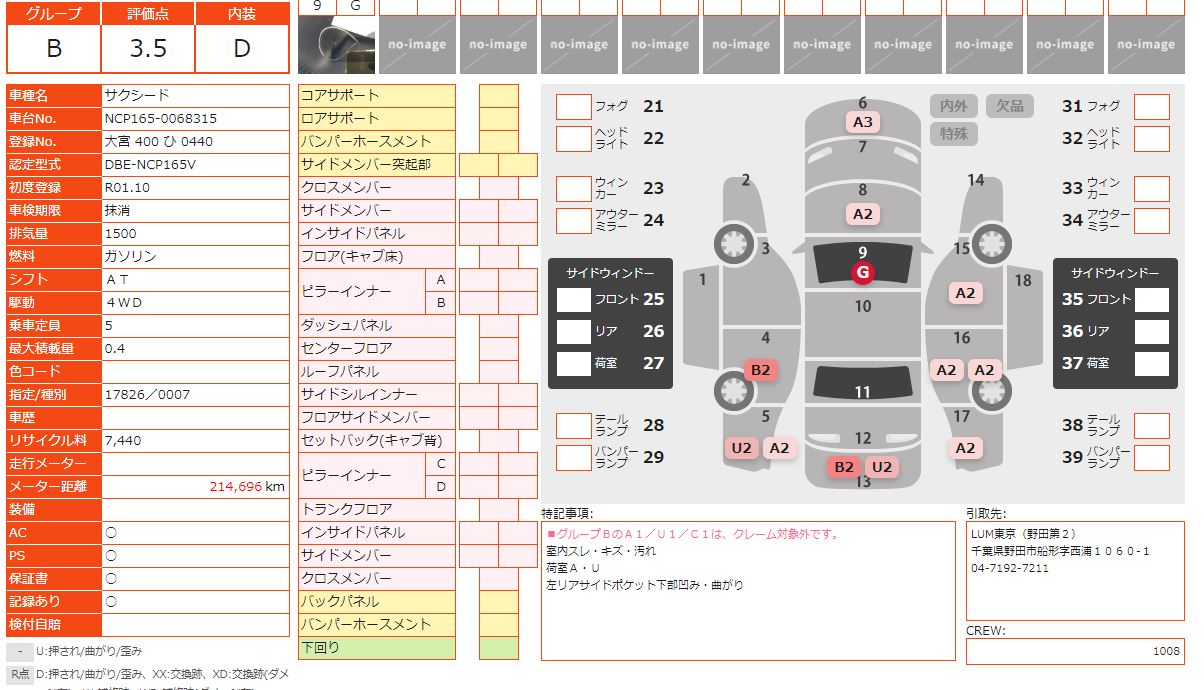This screenshot has width=1204, height=690.
Task: Check the box for ヘッドライト 22
Action: [573, 138]
